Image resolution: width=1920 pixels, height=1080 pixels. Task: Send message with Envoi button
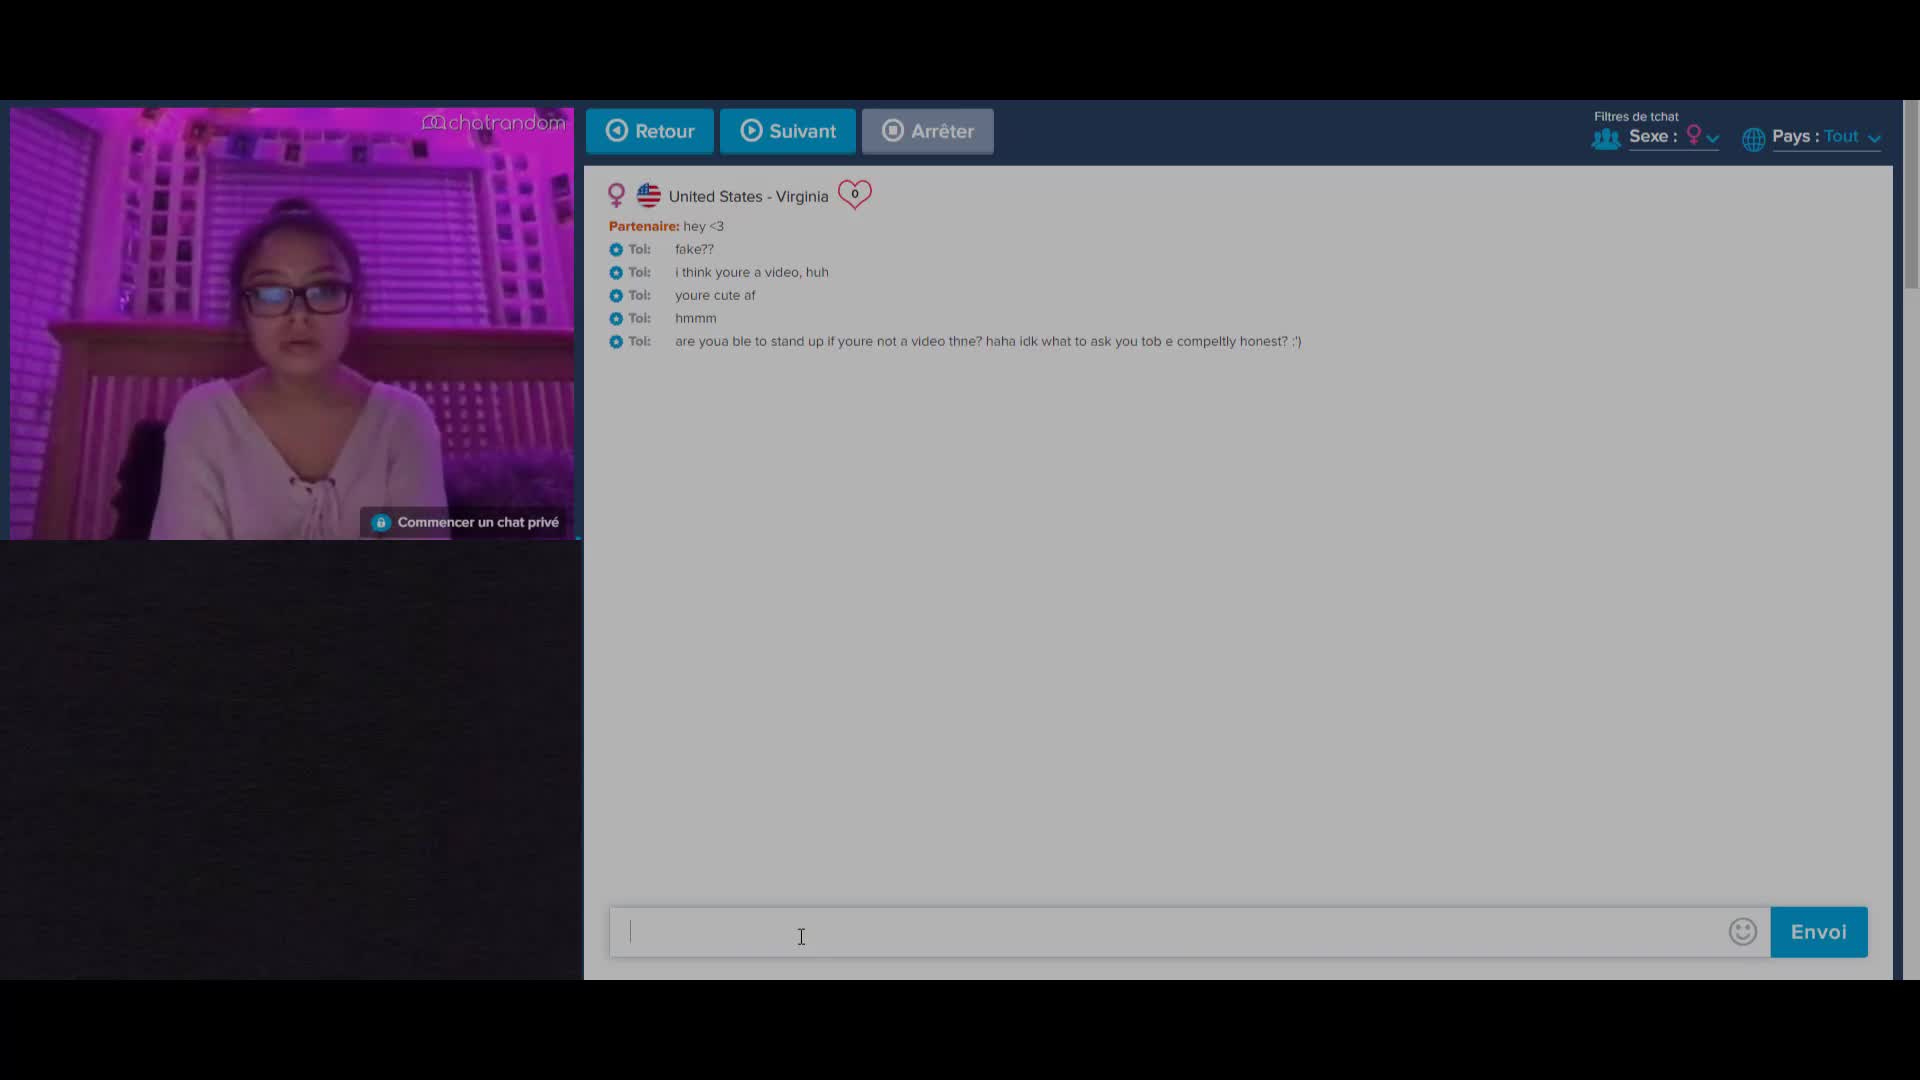tap(1819, 932)
